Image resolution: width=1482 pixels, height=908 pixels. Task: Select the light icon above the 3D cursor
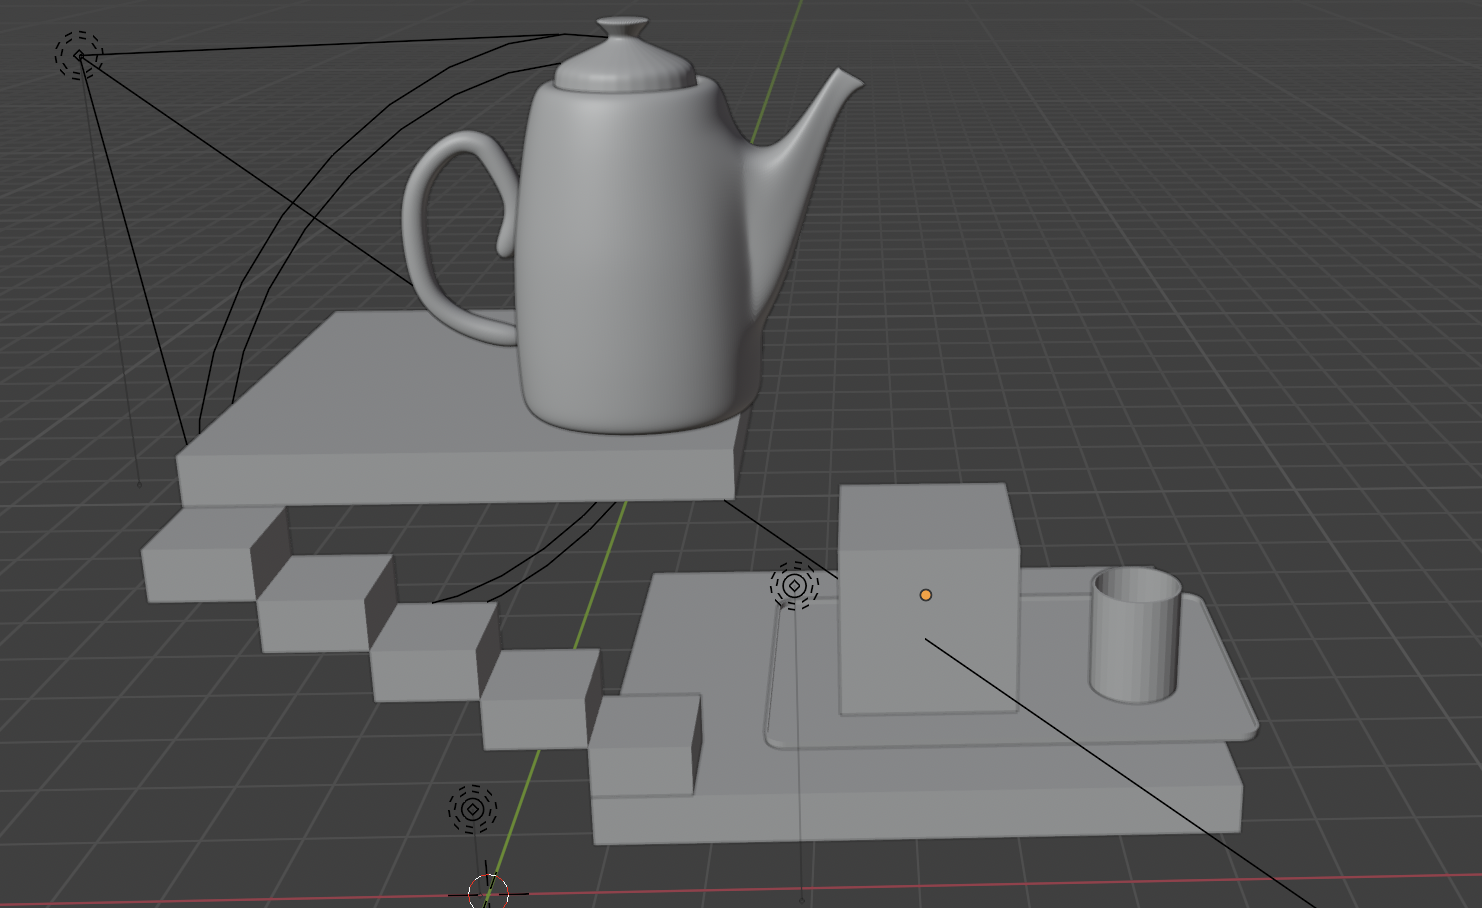click(473, 809)
